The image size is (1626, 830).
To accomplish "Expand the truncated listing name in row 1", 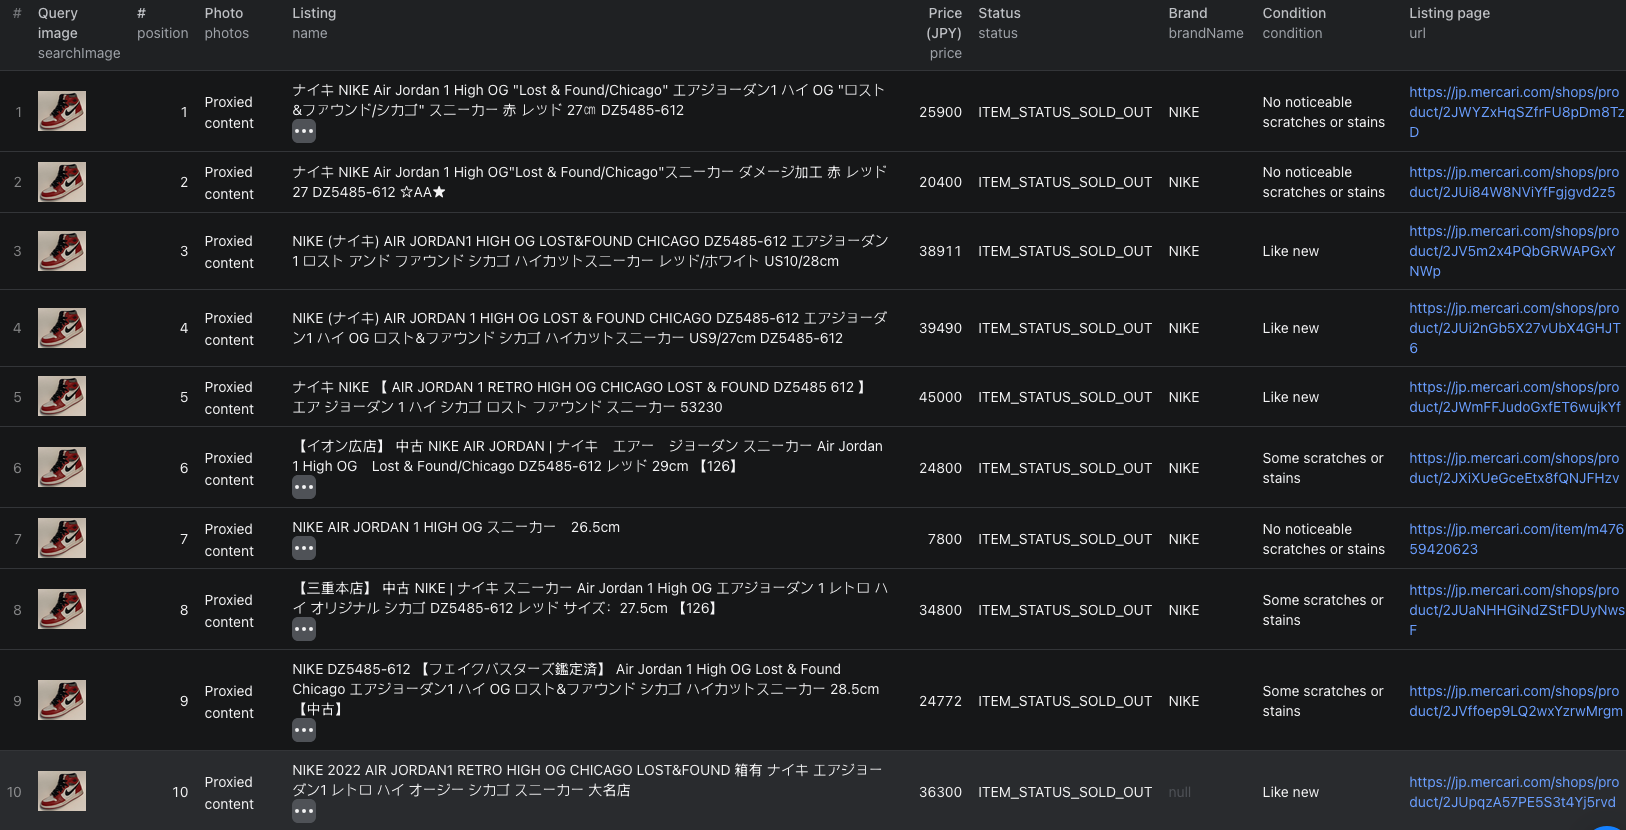I will (x=304, y=131).
